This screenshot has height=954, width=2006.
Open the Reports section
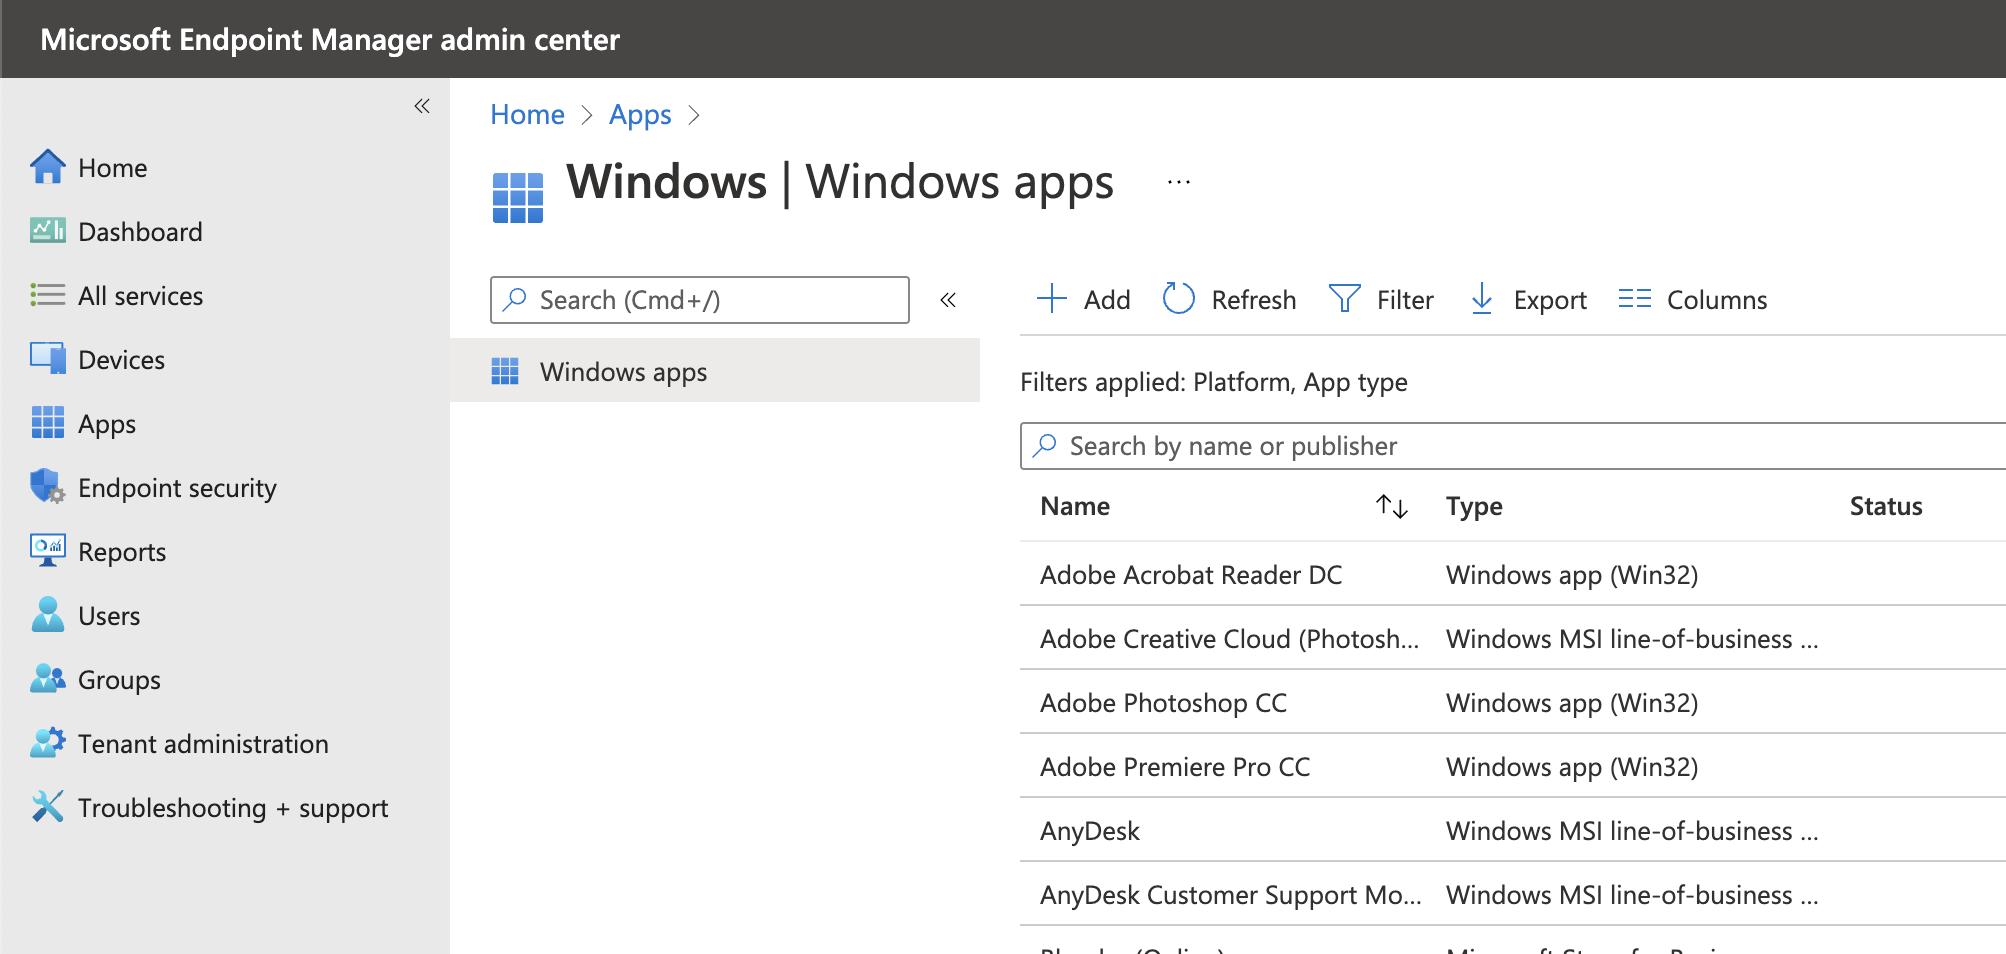[122, 552]
